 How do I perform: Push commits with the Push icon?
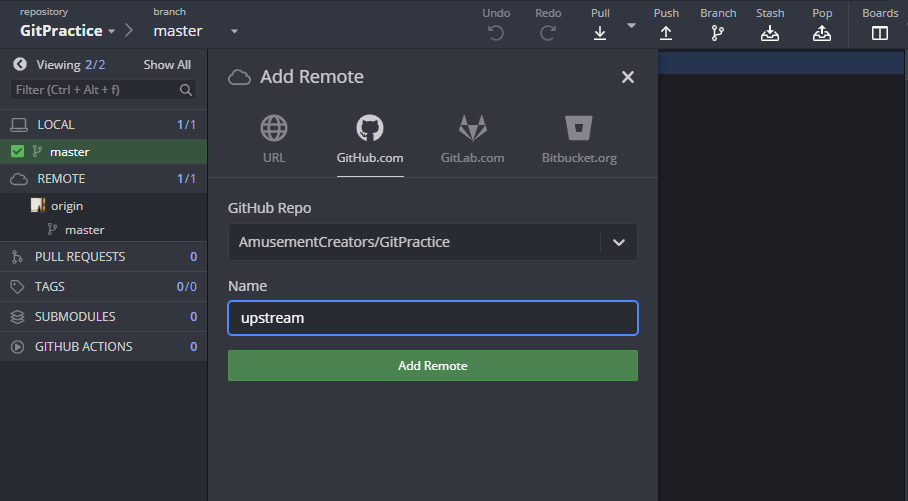pyautogui.click(x=666, y=33)
